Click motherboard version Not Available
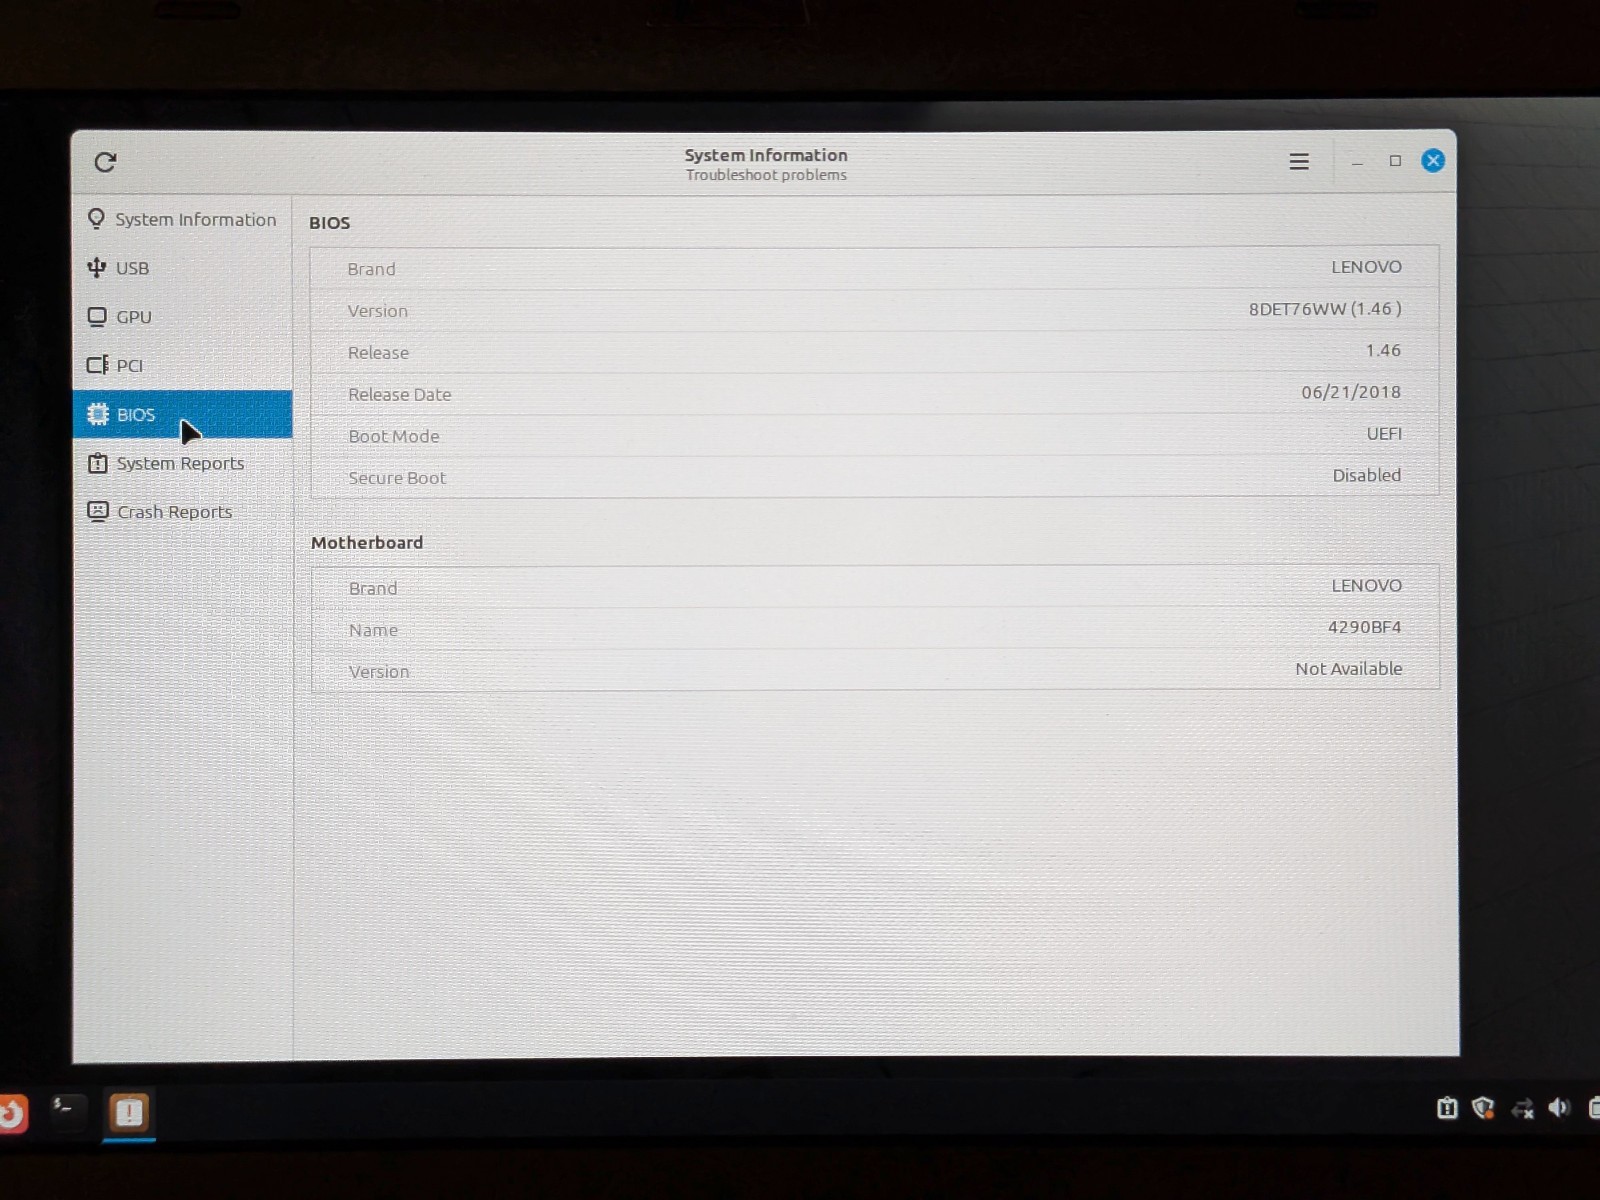The image size is (1600, 1200). [1348, 669]
